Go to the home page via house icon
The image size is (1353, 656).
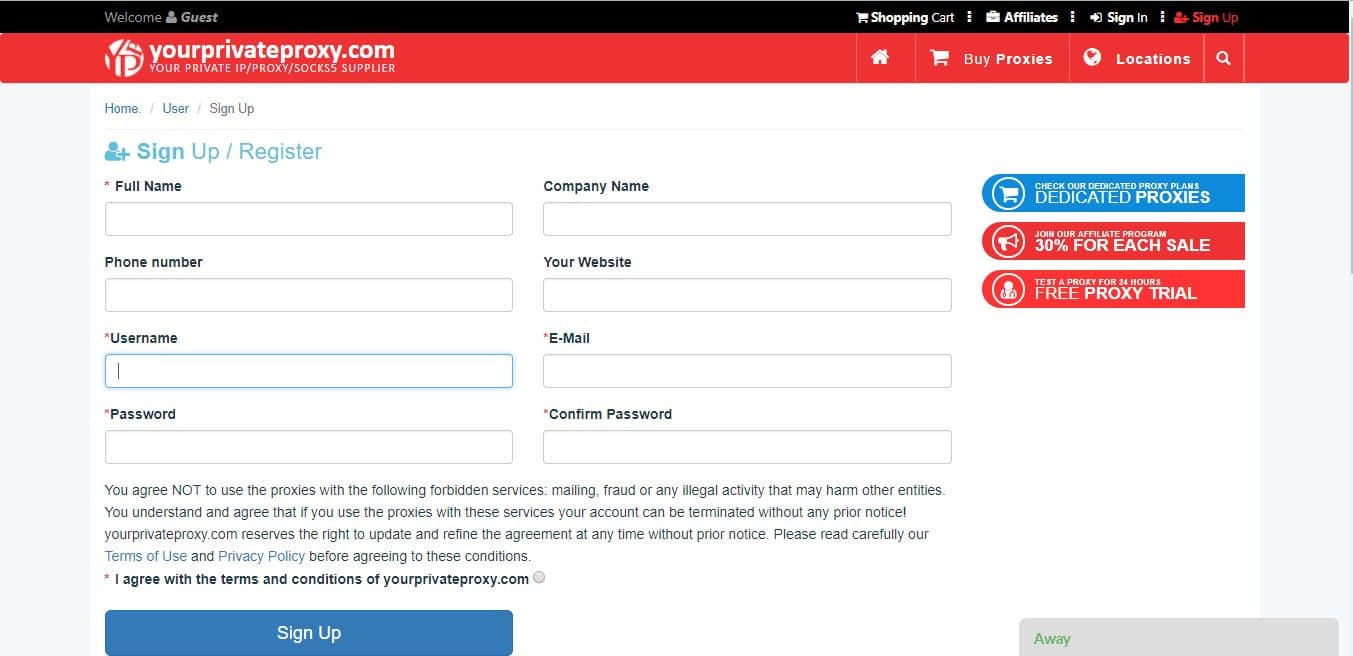click(880, 58)
